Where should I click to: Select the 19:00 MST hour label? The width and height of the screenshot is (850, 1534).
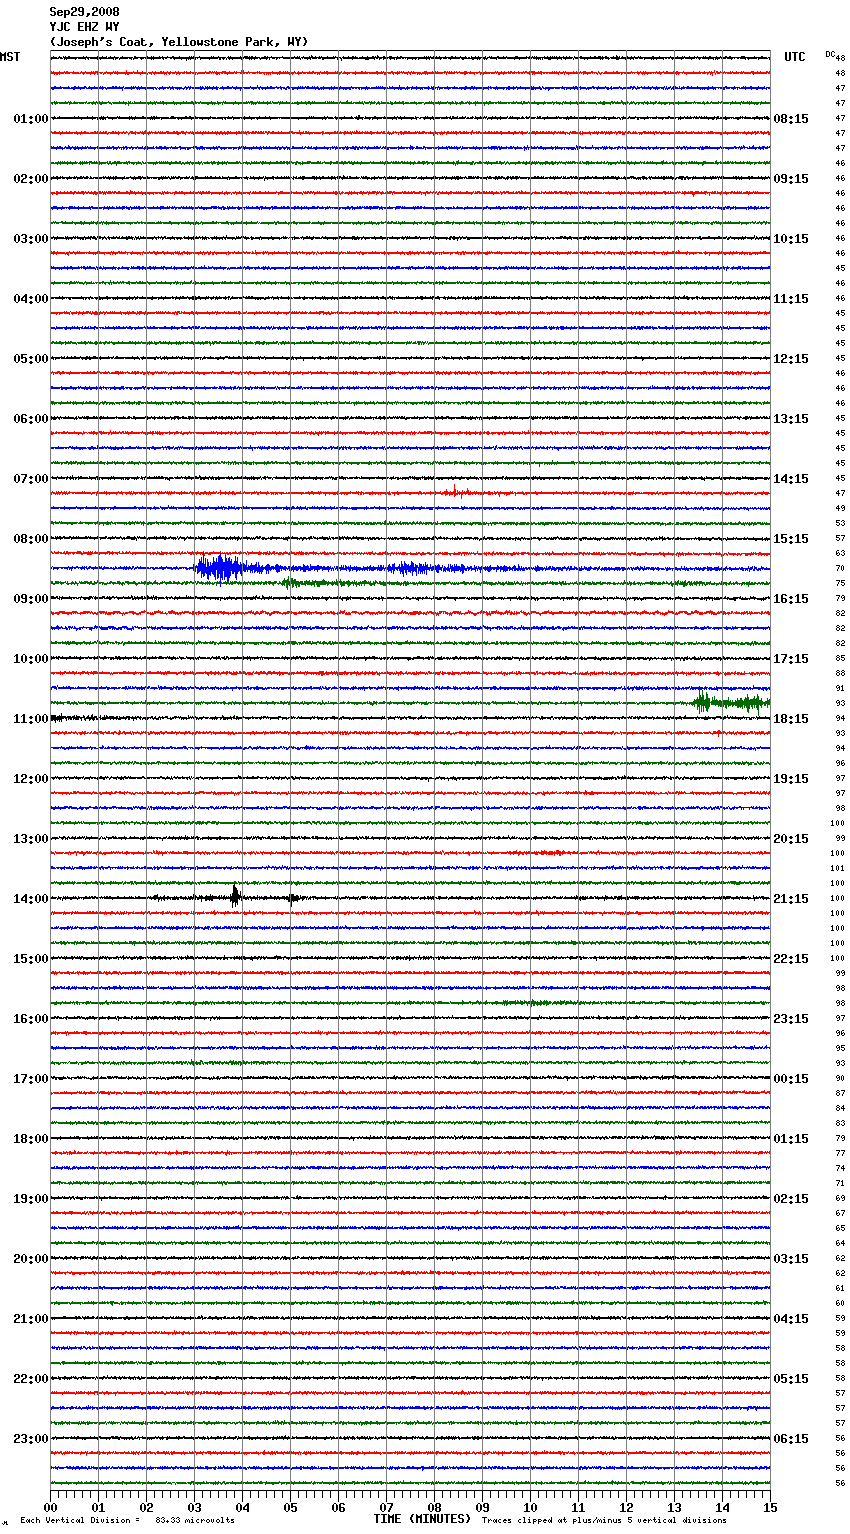coord(31,1199)
